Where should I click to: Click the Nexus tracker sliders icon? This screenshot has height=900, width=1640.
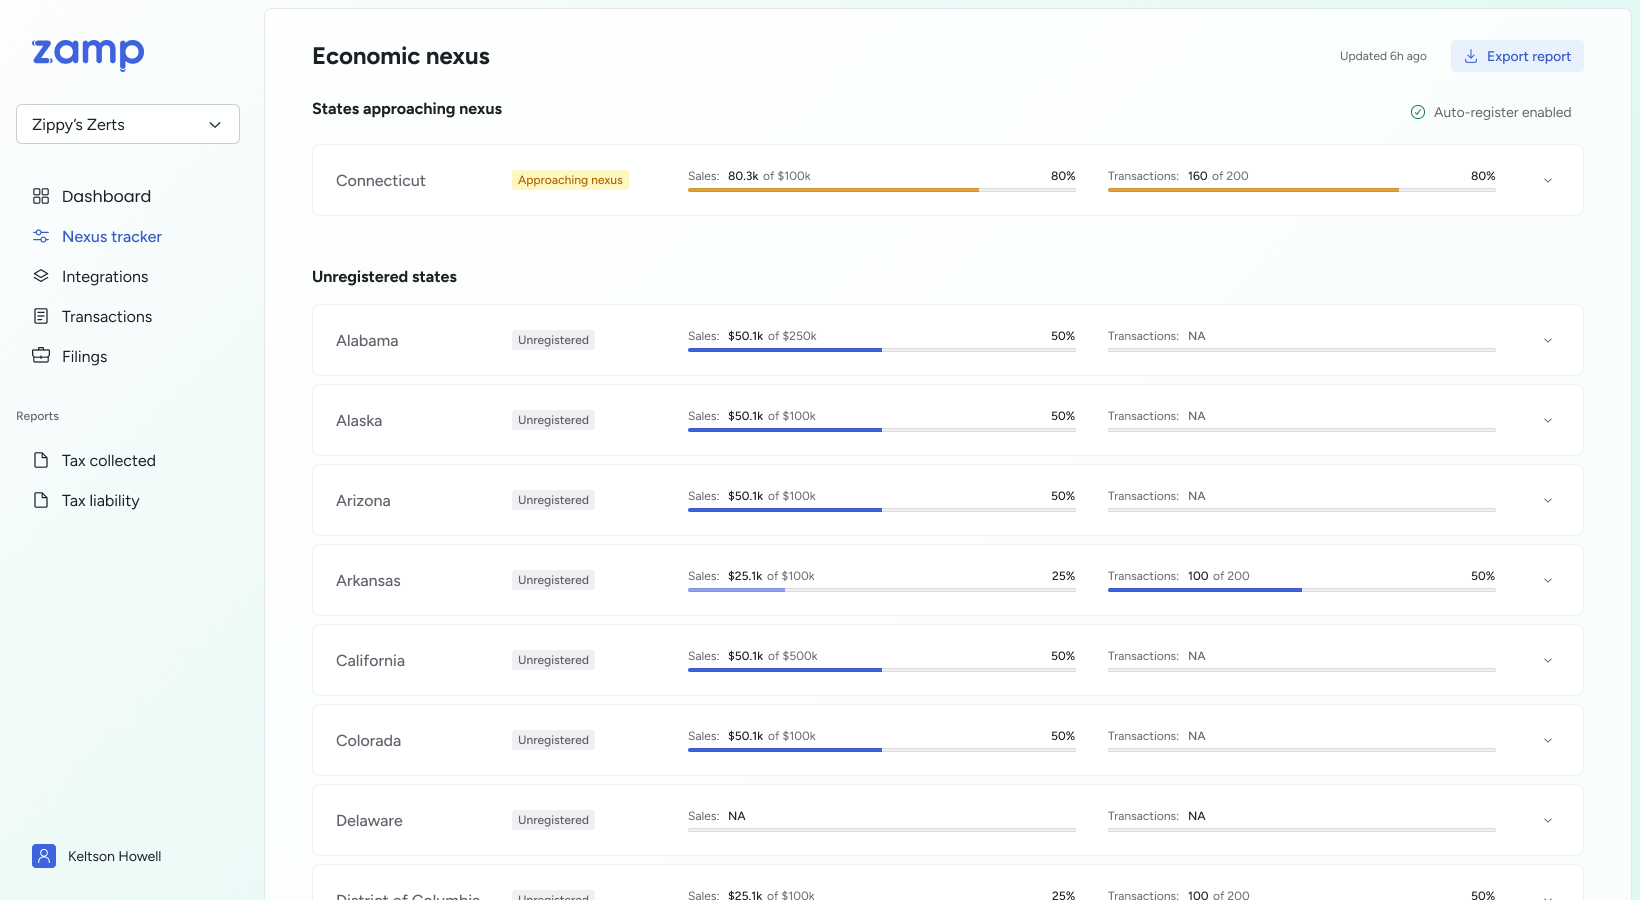(x=41, y=236)
